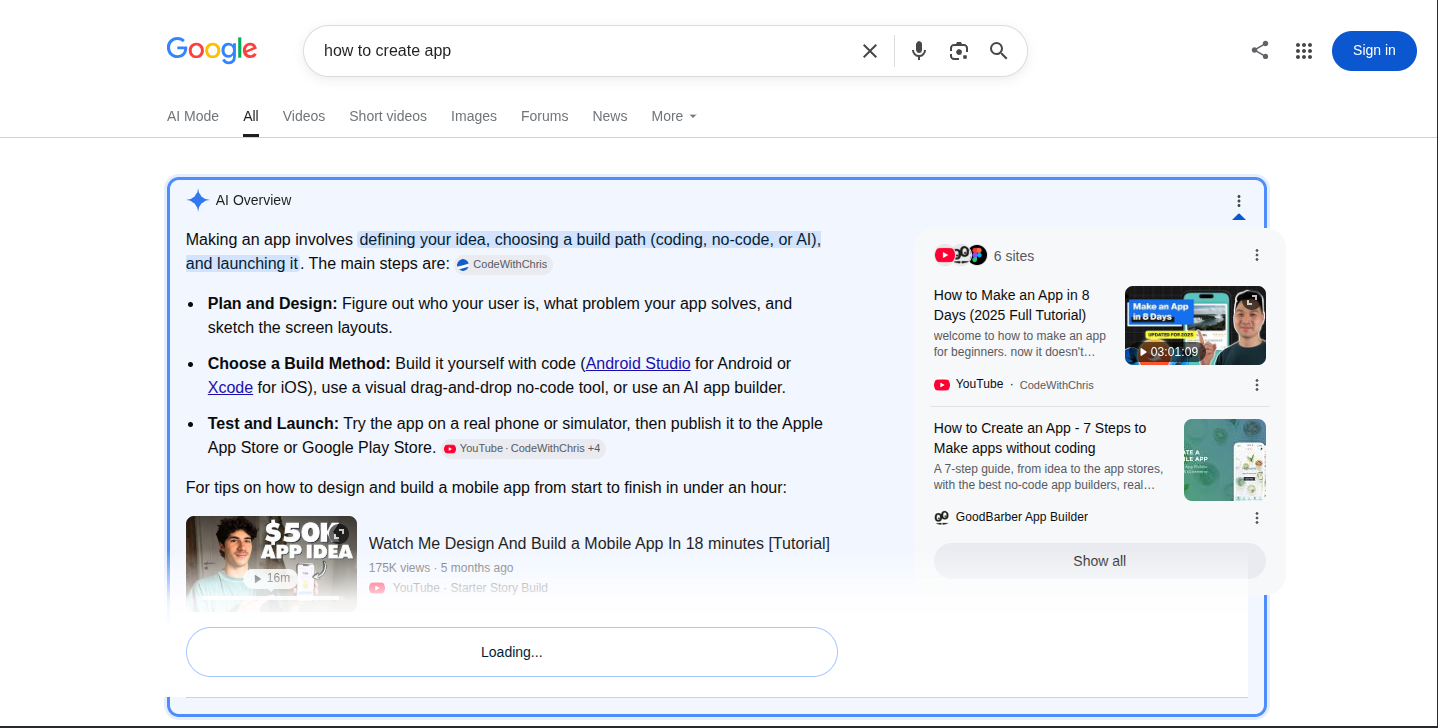Click the '175K views · 5 months ago' text
The height and width of the screenshot is (728, 1438).
[441, 568]
